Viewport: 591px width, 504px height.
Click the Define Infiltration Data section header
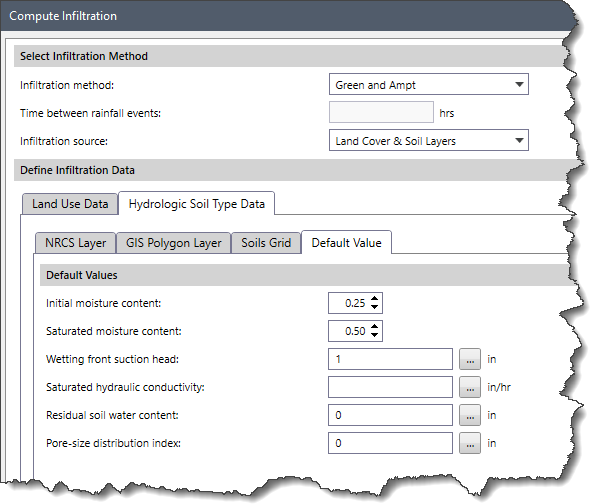(x=292, y=170)
